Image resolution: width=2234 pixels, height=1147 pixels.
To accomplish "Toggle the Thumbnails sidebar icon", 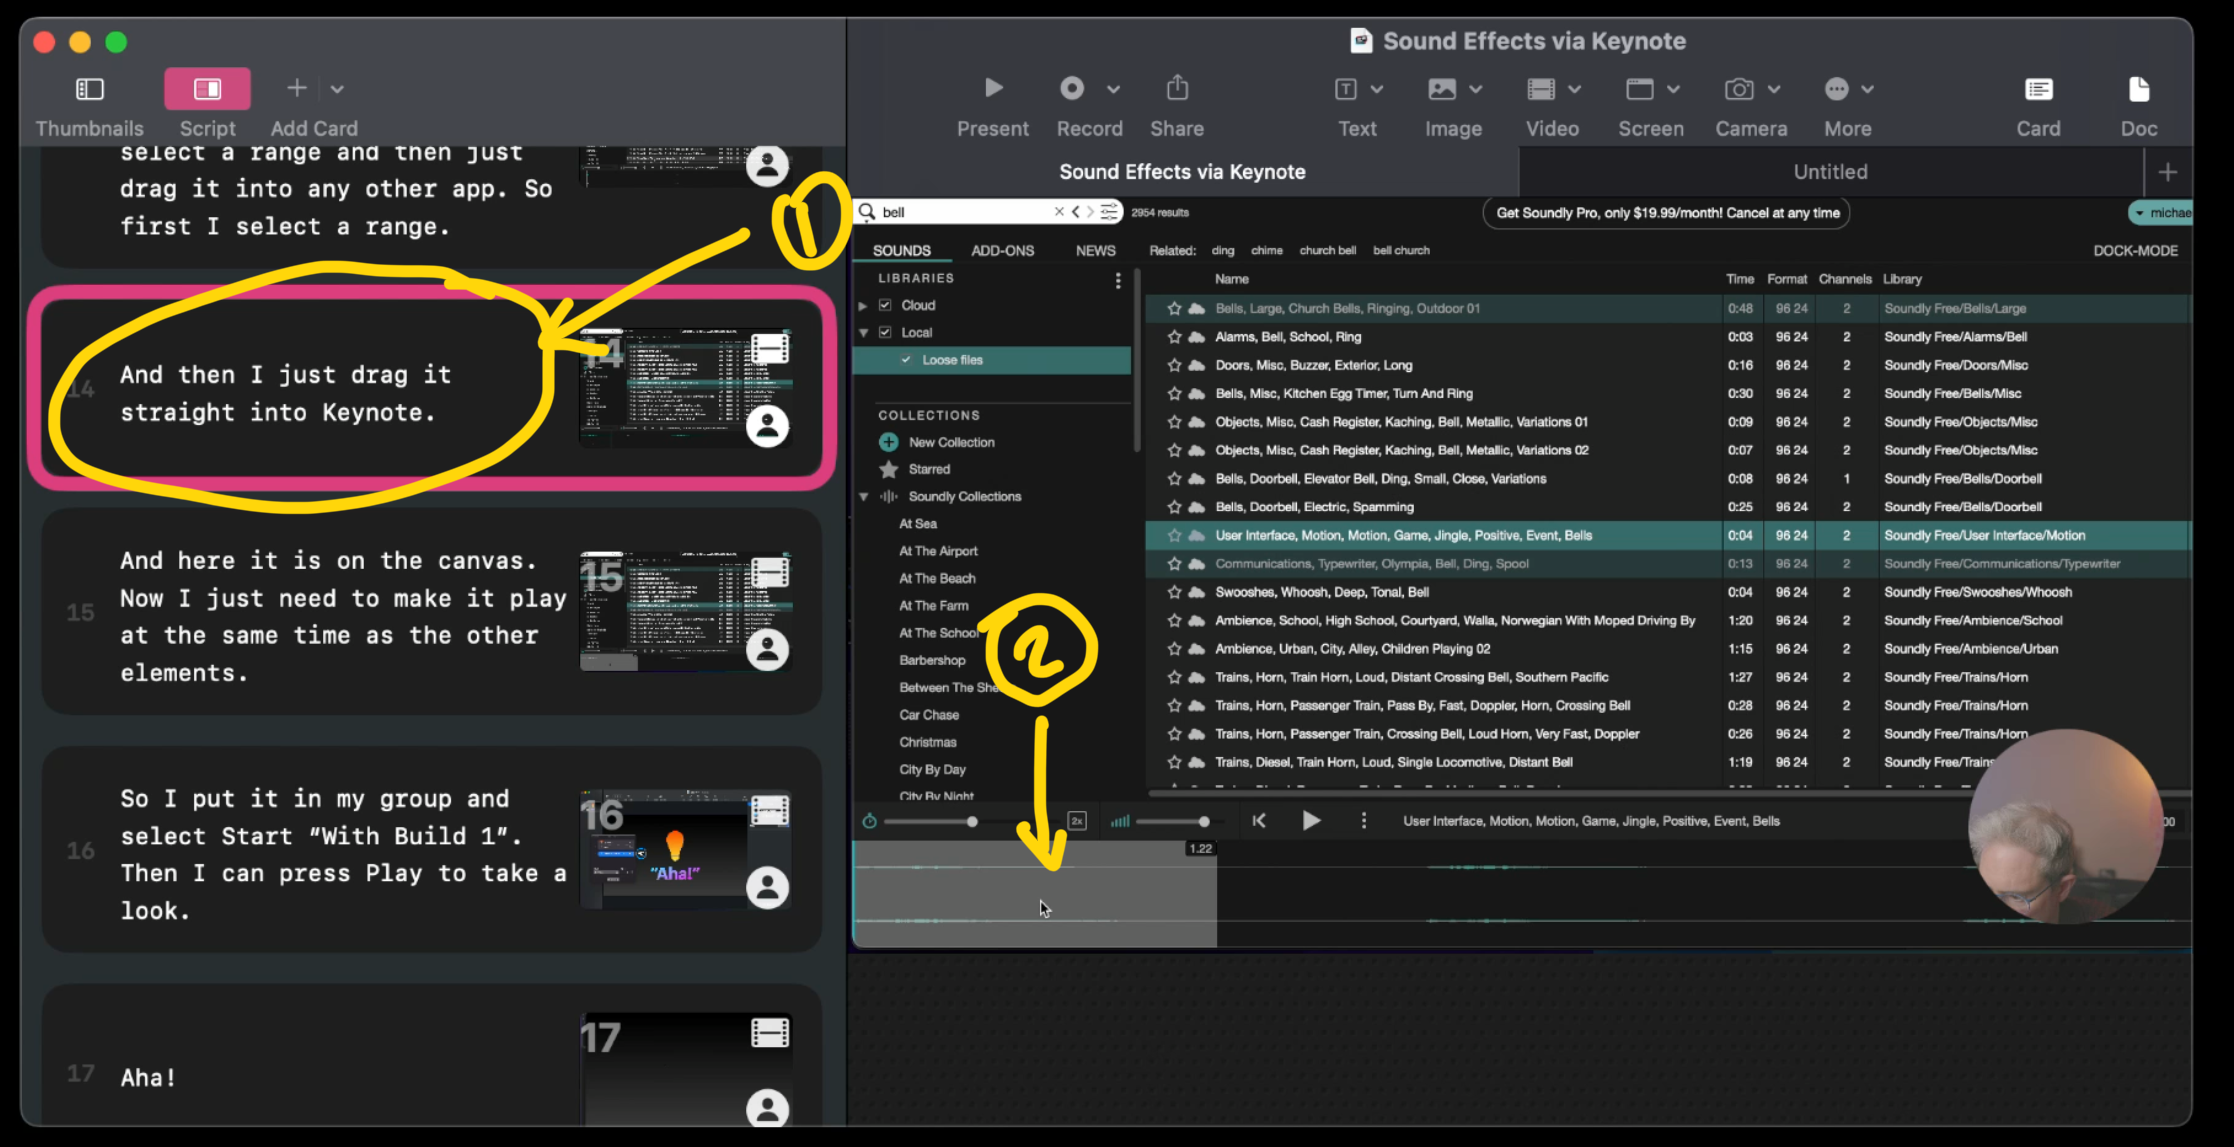I will [x=90, y=89].
